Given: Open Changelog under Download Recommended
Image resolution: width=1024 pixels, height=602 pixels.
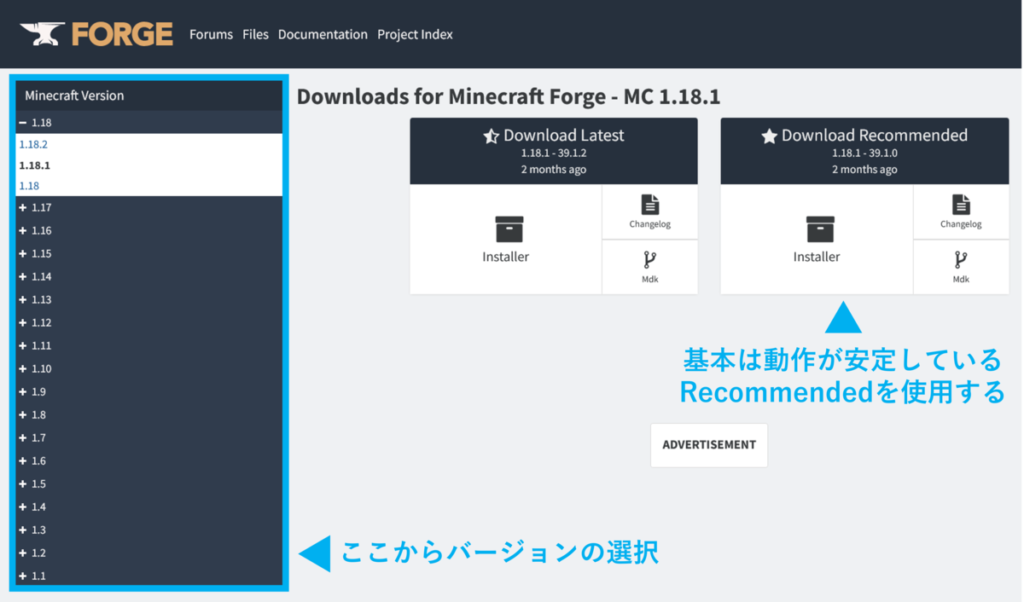Looking at the screenshot, I should [961, 212].
